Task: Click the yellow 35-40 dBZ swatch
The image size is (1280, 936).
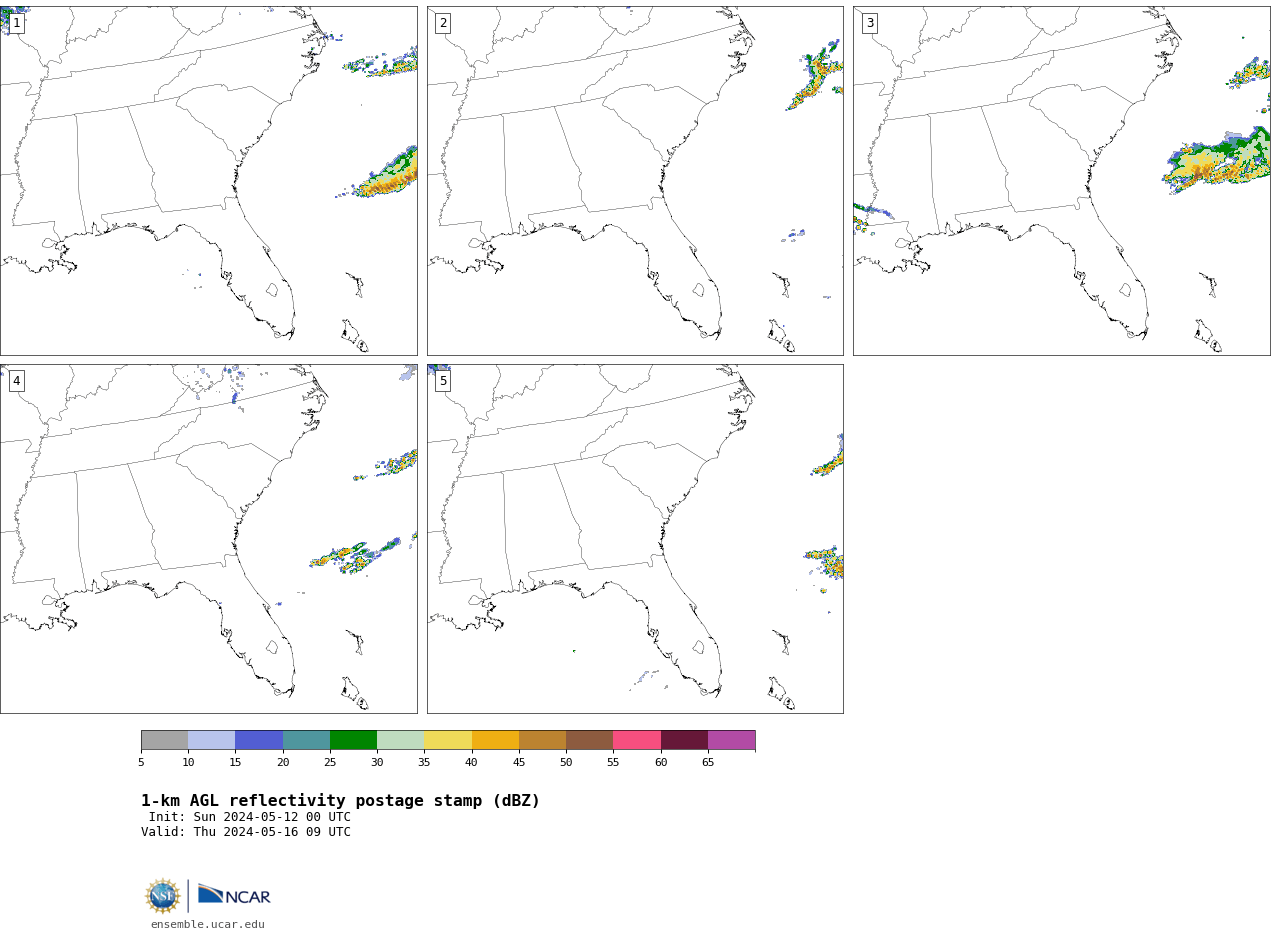Action: [448, 740]
